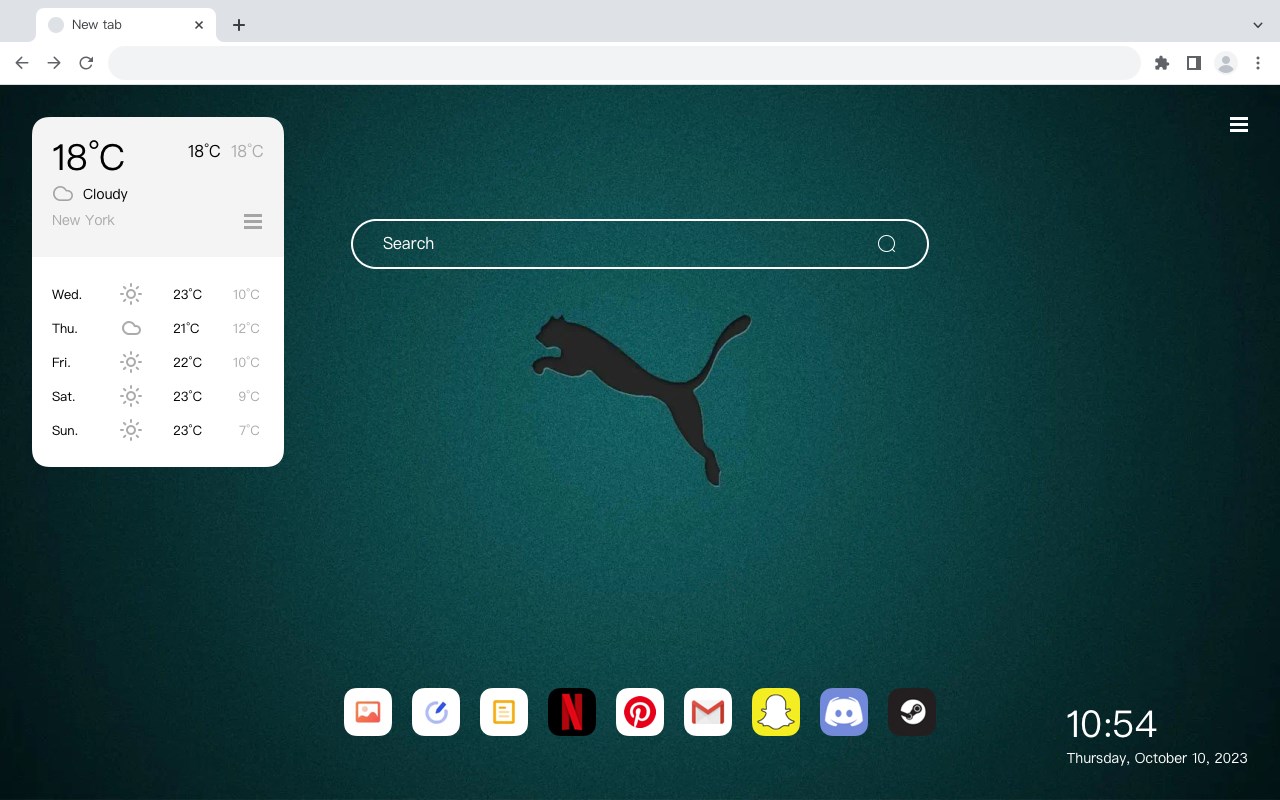Close the New tab tab
This screenshot has height=800, width=1280.
click(x=199, y=25)
